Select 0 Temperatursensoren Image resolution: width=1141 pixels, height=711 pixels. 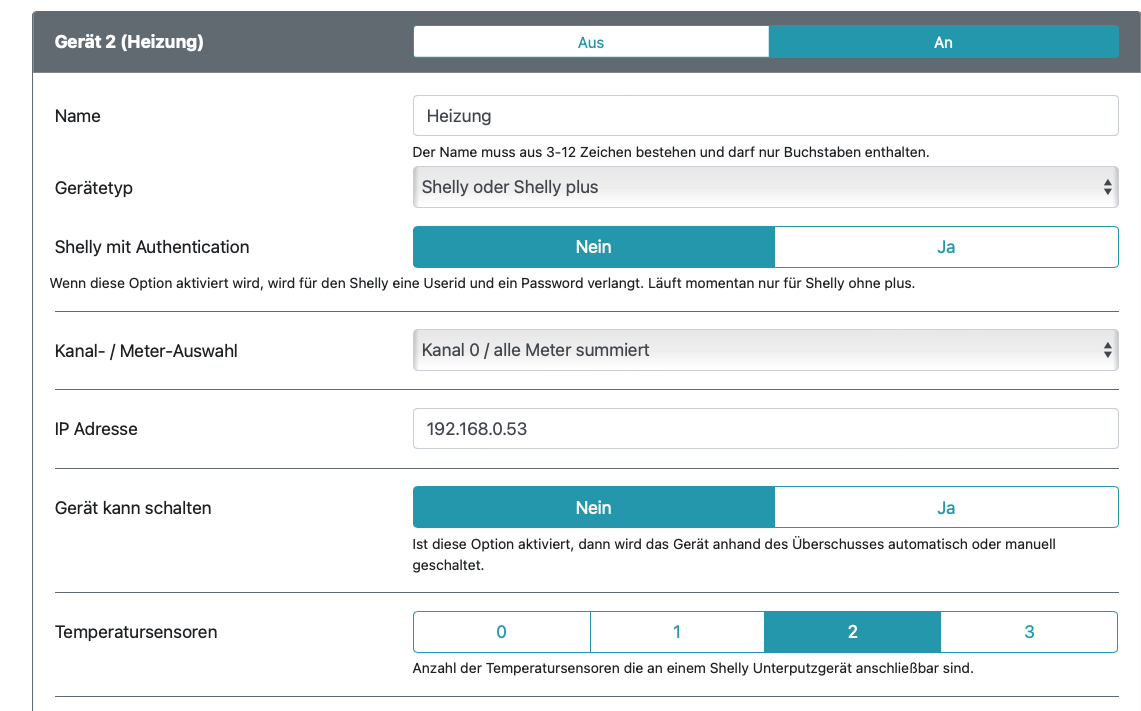501,632
